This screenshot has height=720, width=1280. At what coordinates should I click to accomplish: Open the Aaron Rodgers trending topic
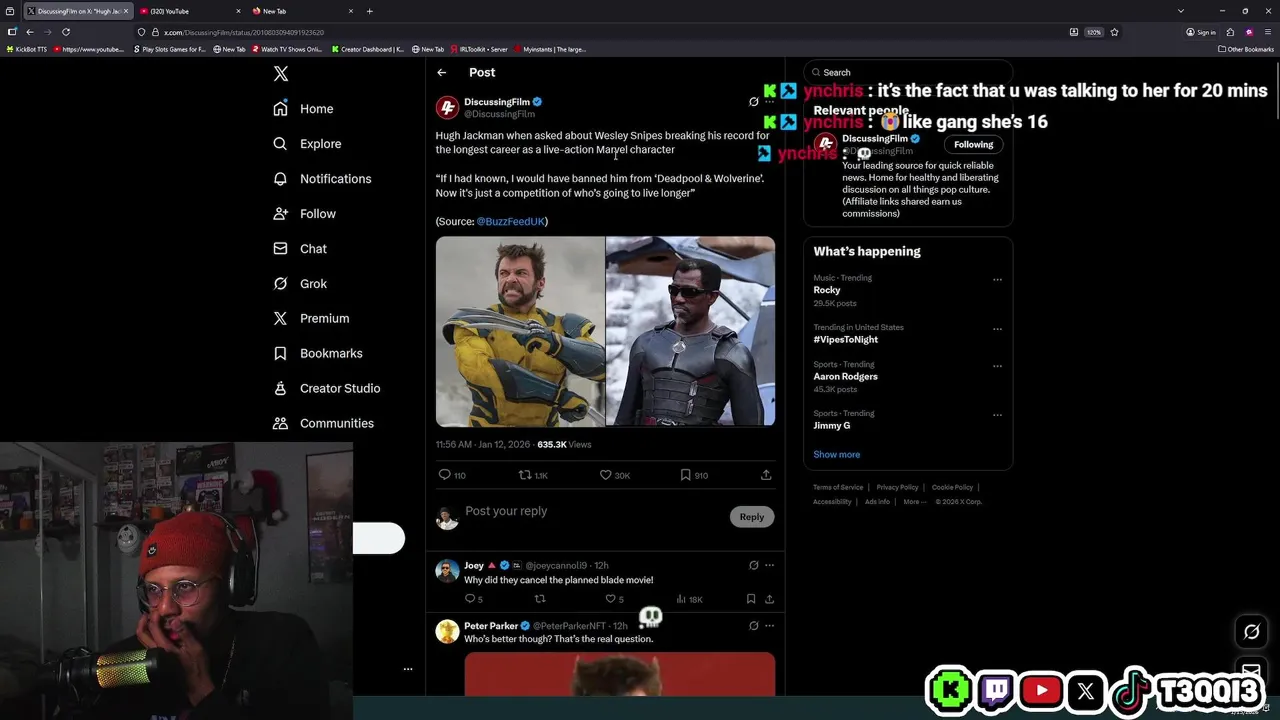point(846,377)
